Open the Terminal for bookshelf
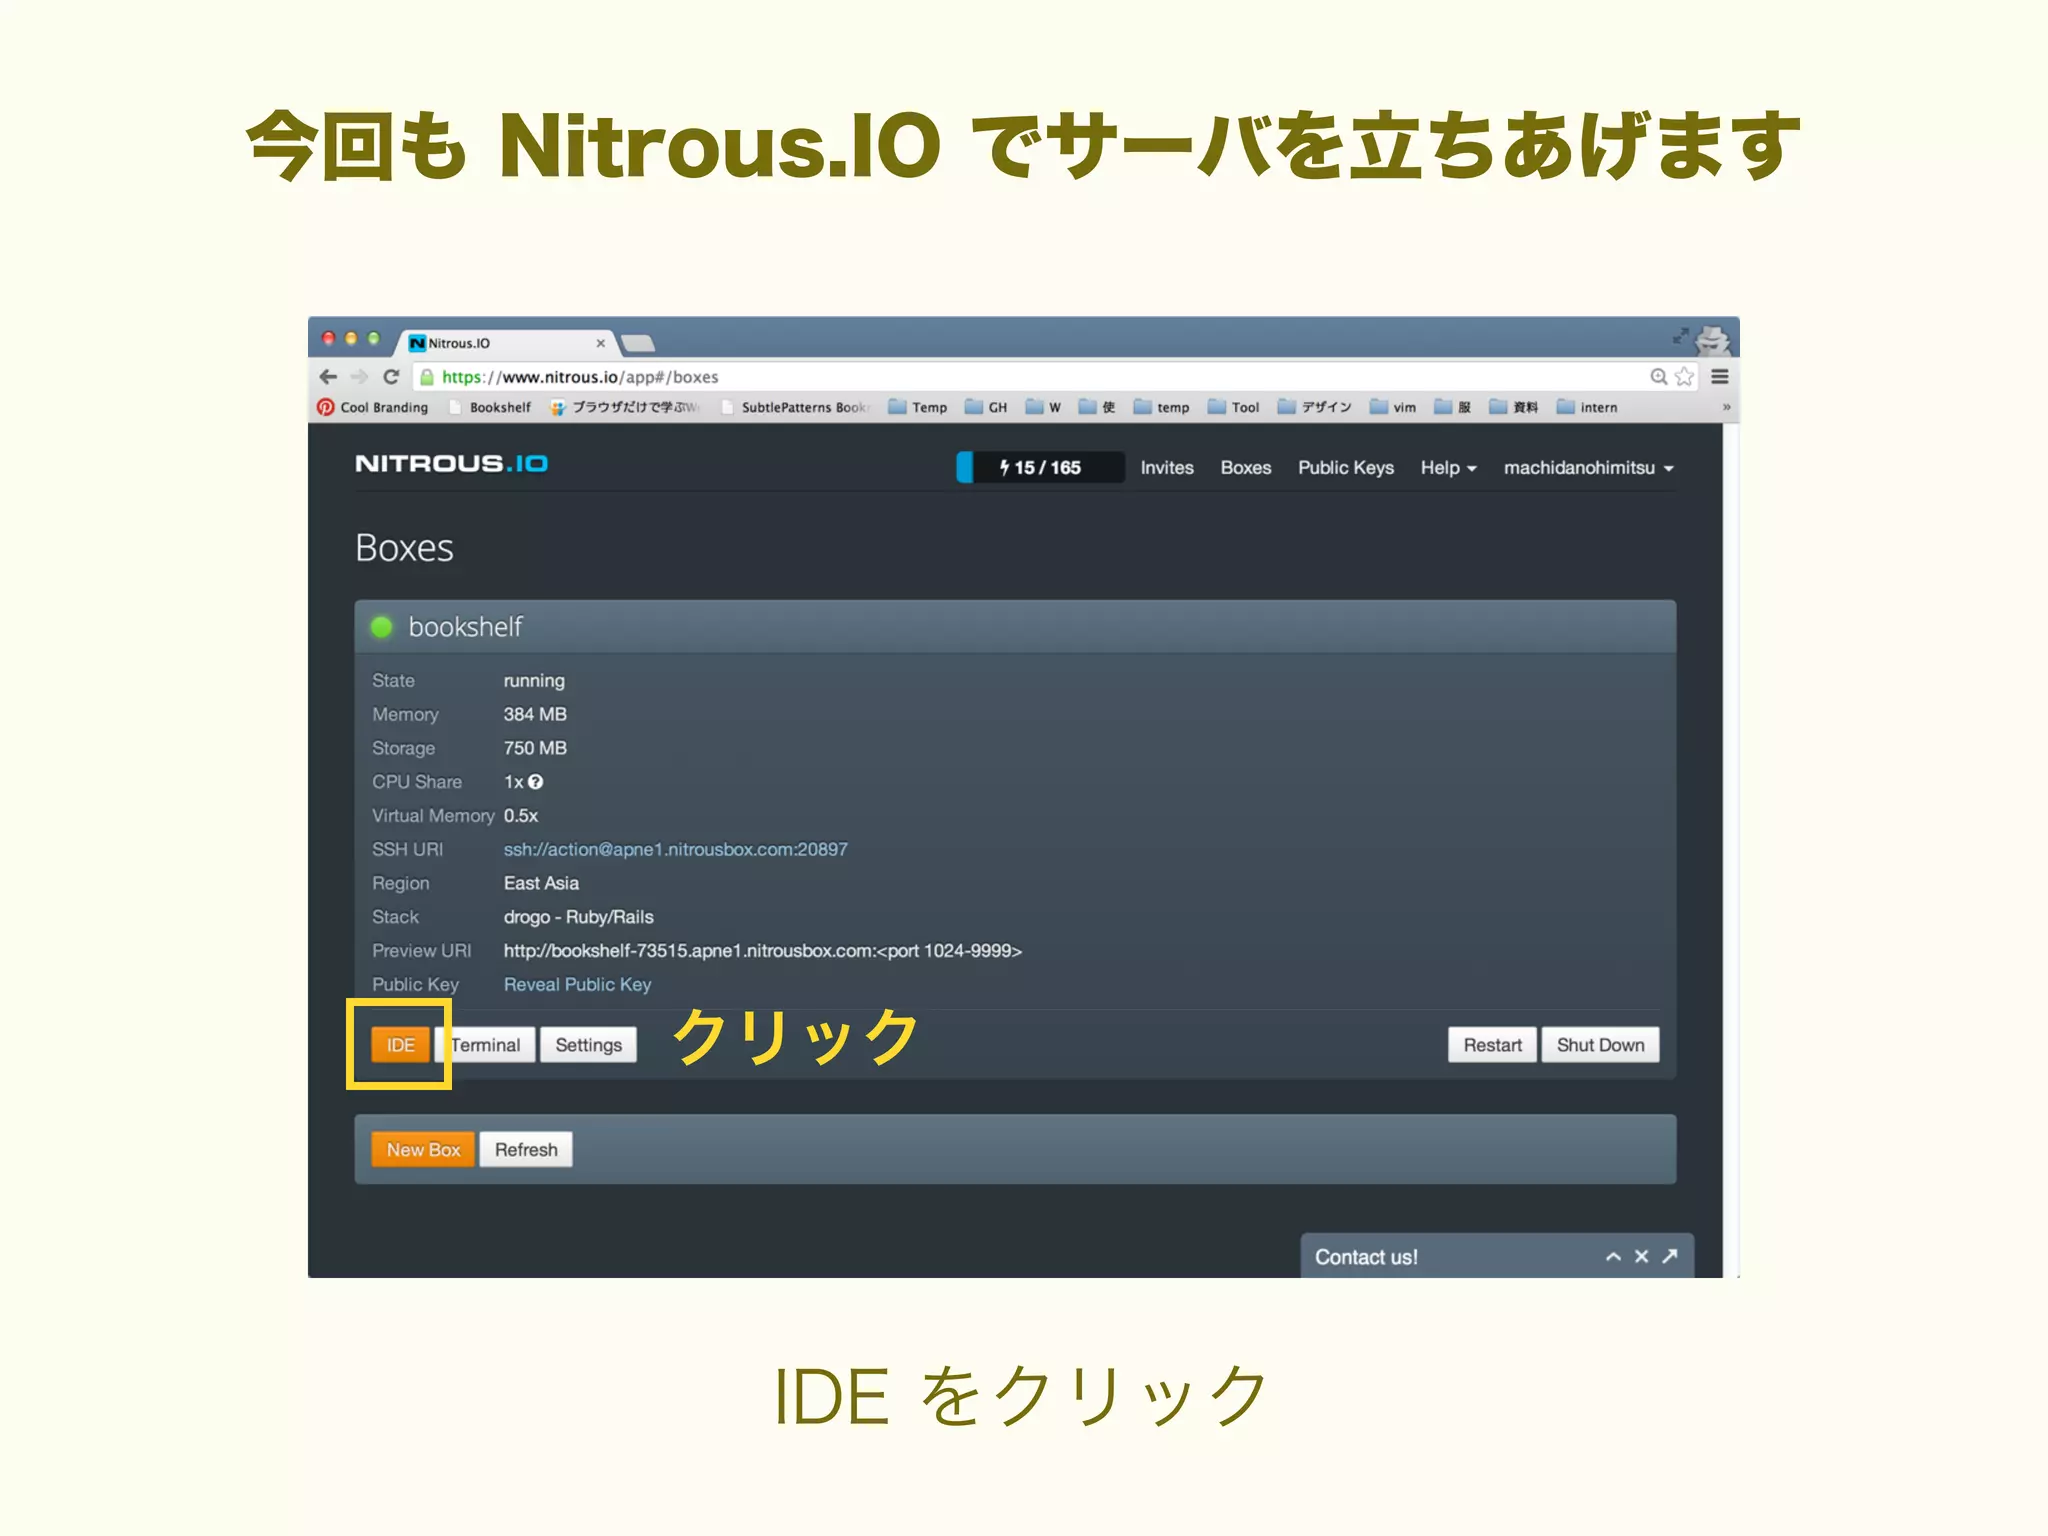 (x=486, y=1045)
